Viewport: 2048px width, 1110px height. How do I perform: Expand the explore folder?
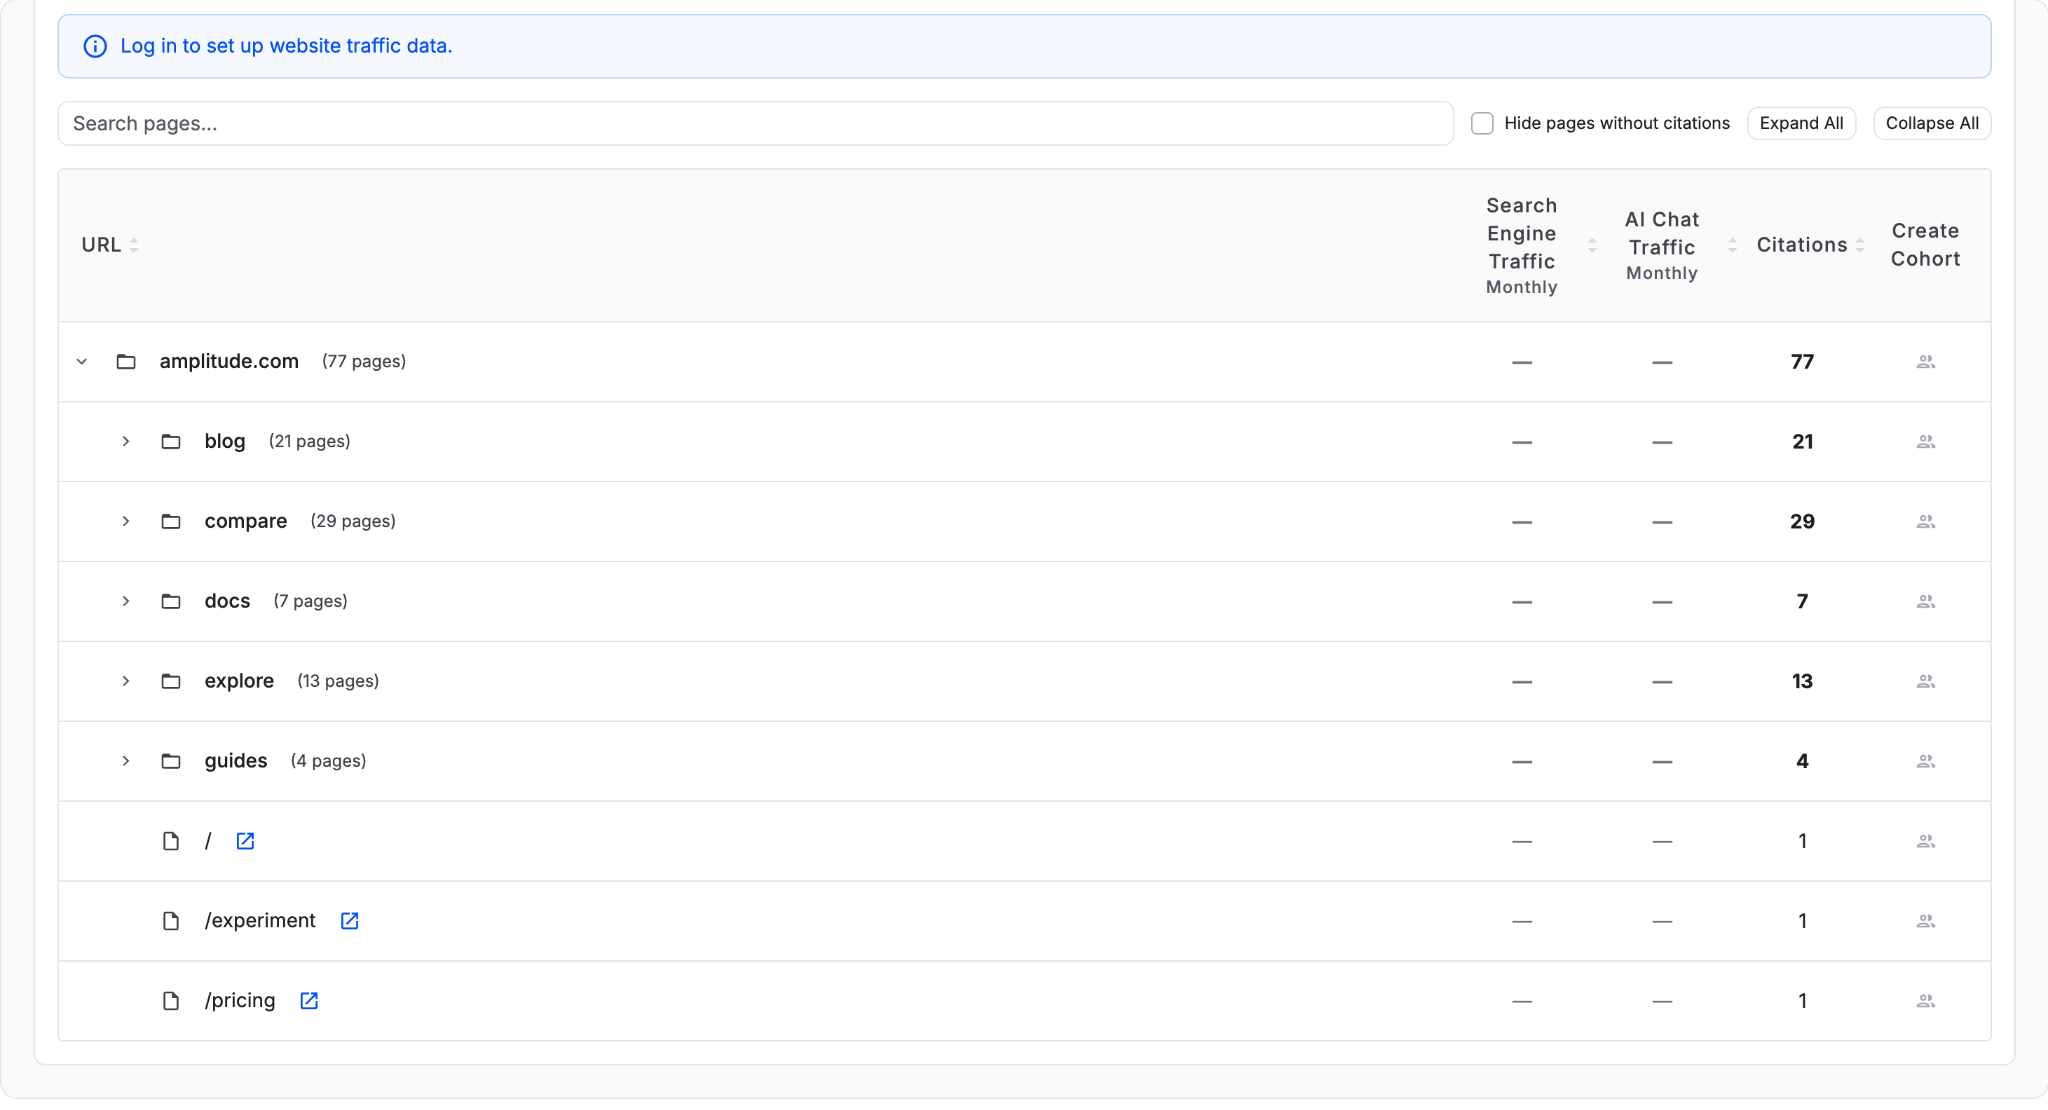click(126, 682)
